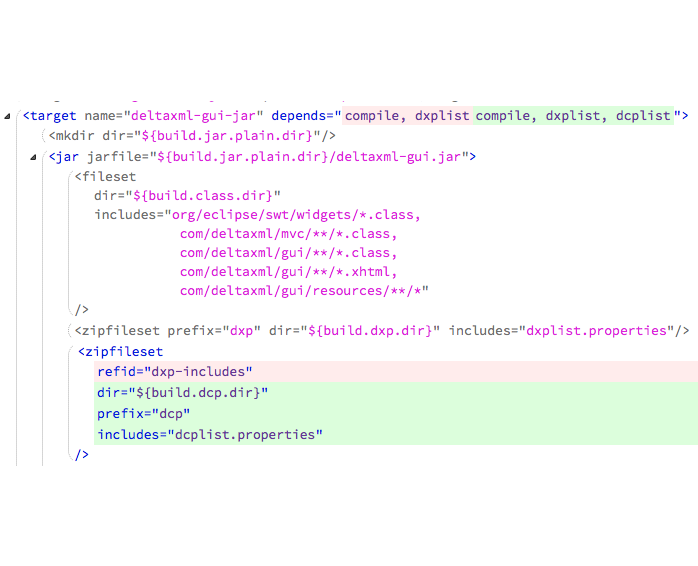Click the dir="${build.class.dir}" attribute
This screenshot has height=566, width=698.
(x=187, y=196)
